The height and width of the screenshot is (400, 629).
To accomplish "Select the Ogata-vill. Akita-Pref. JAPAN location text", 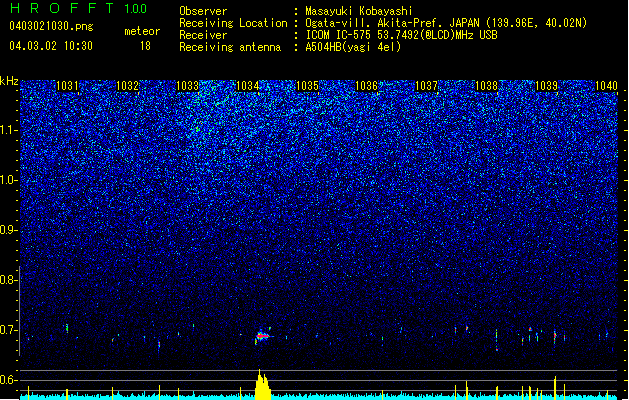I will click(446, 23).
